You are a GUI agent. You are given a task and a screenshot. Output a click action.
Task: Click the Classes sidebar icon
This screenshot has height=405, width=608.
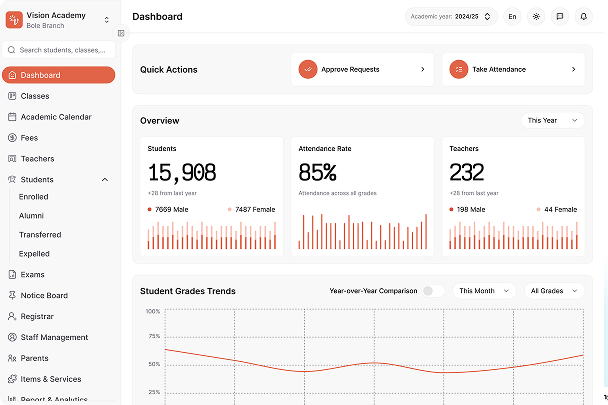point(12,96)
